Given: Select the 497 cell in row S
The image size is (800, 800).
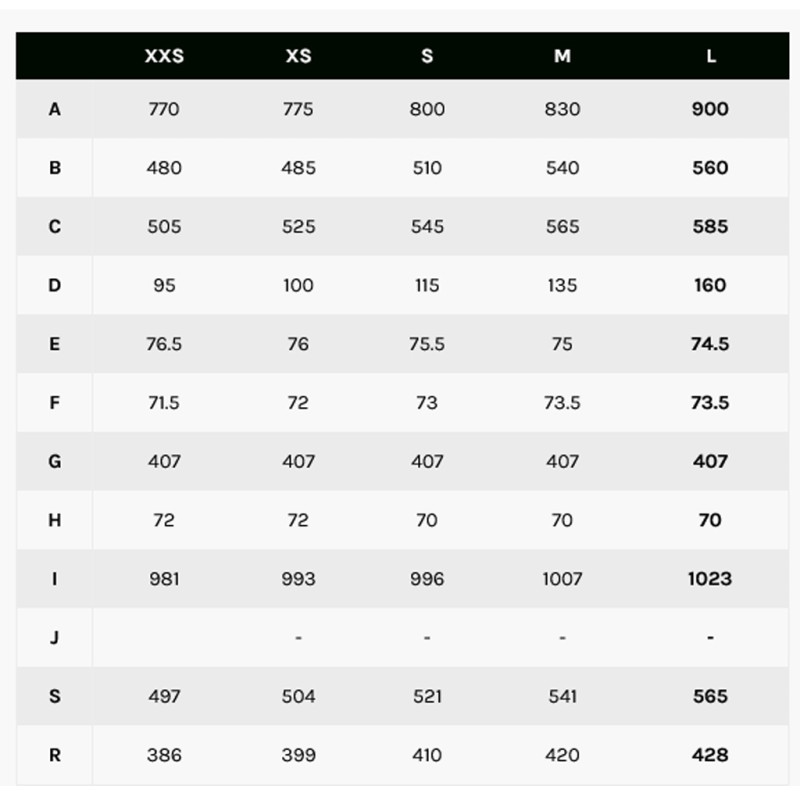Looking at the screenshot, I should pyautogui.click(x=164, y=696).
